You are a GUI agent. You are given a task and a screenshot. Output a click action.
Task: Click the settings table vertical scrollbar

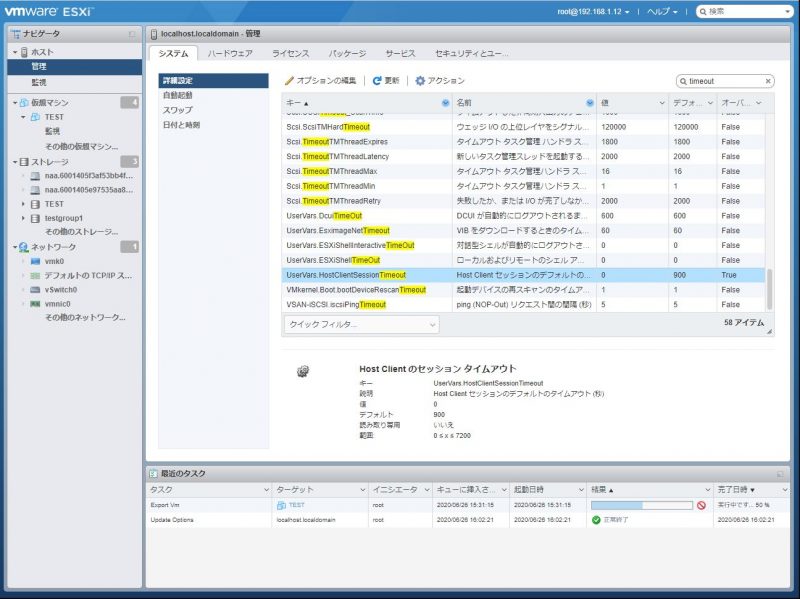[769, 289]
